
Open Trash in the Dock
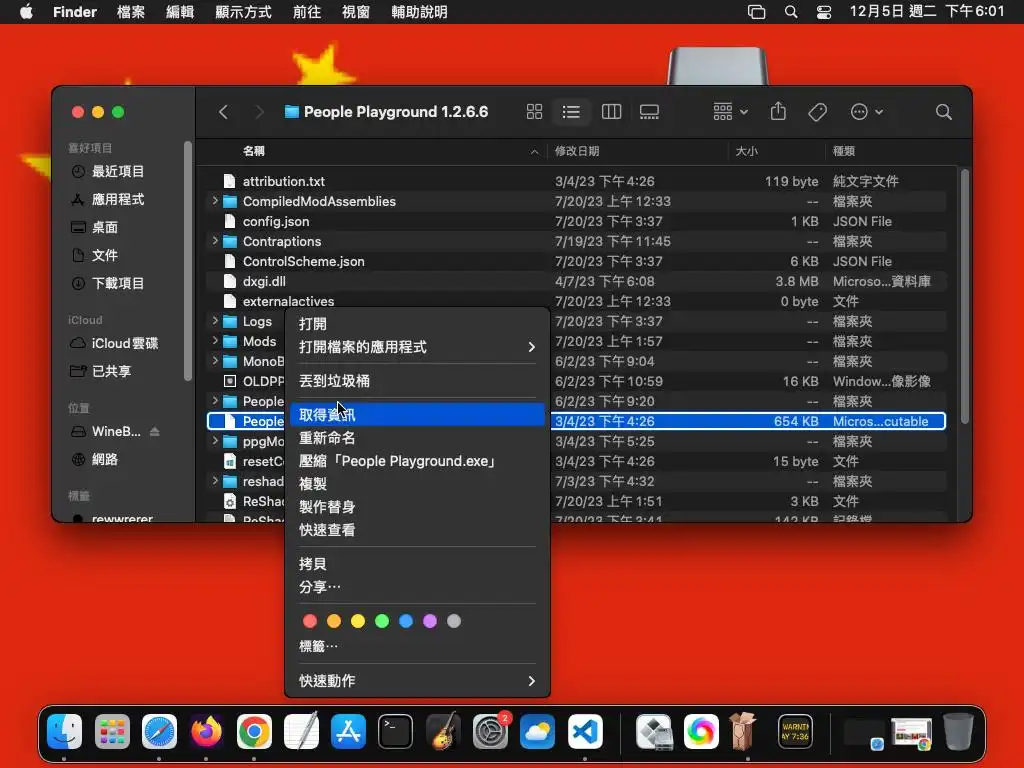(958, 731)
